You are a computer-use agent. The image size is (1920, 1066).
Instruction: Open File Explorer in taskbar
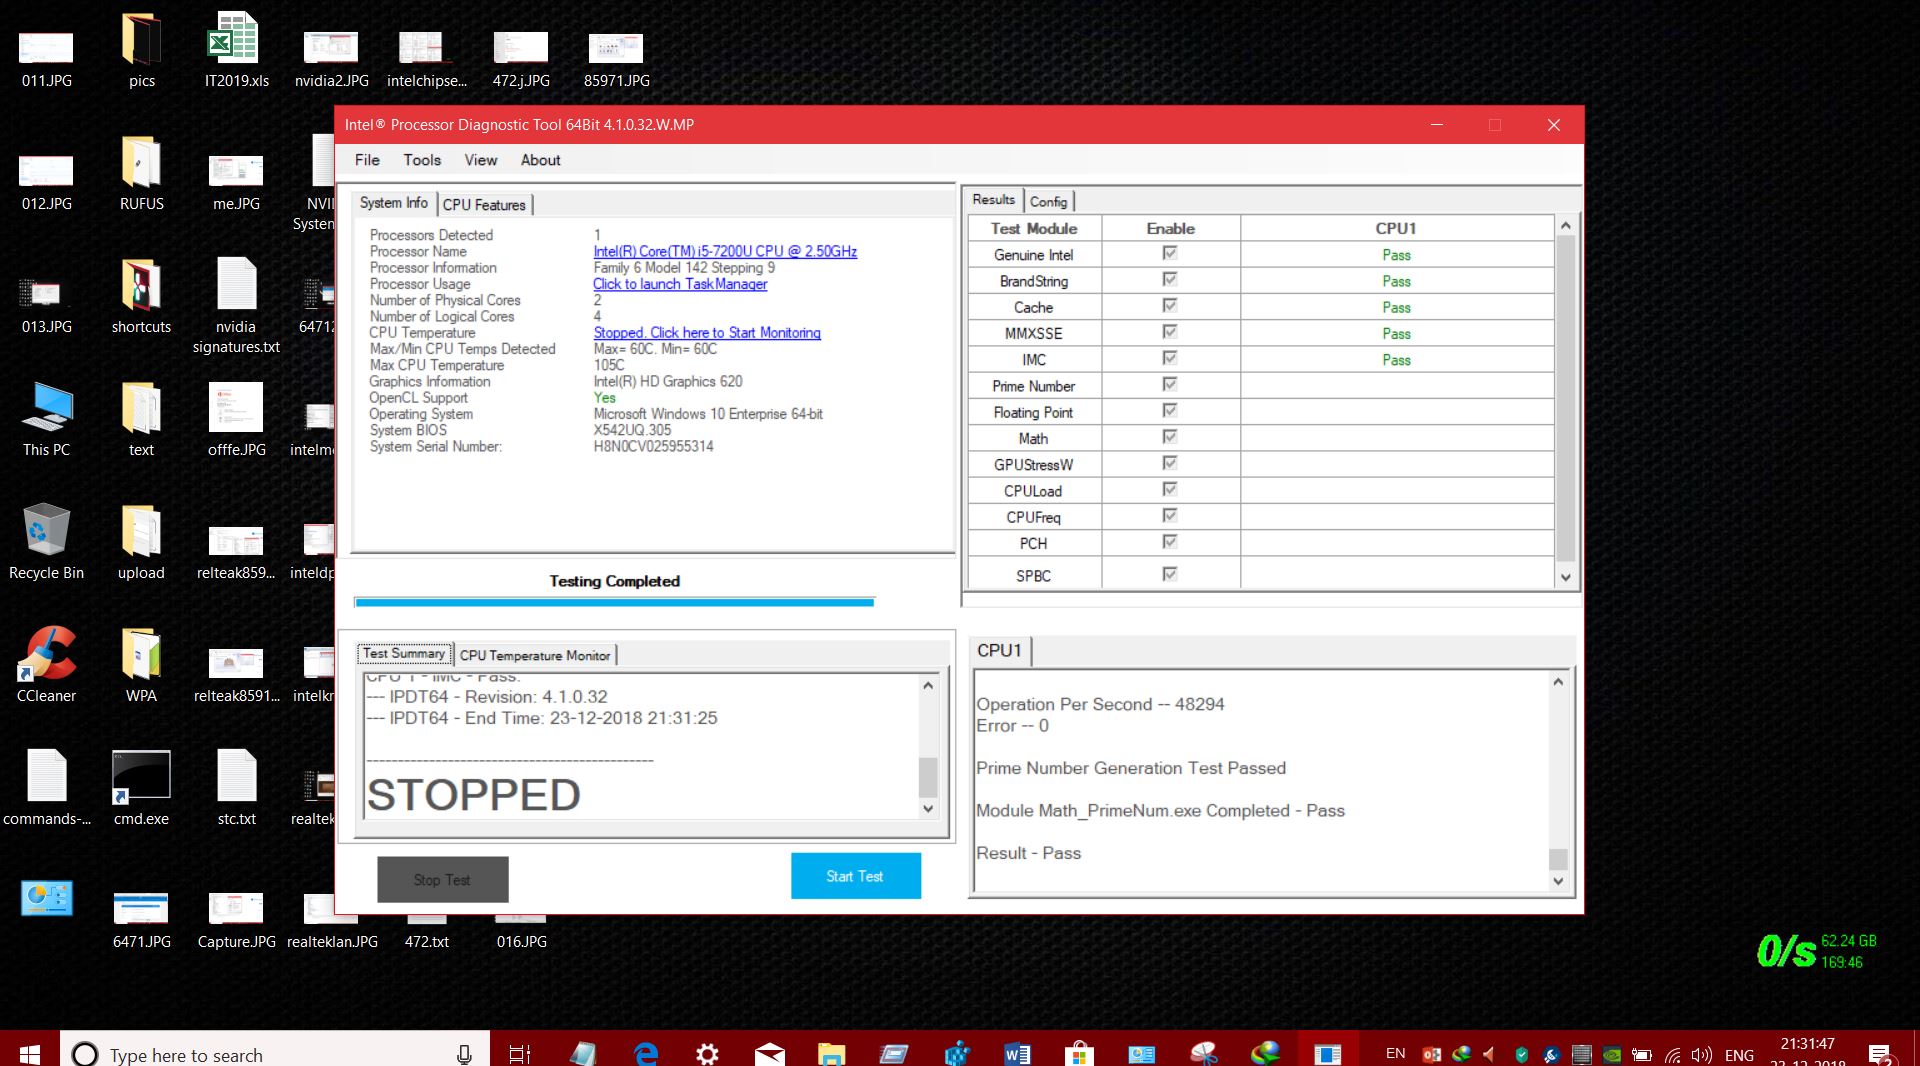pyautogui.click(x=831, y=1053)
